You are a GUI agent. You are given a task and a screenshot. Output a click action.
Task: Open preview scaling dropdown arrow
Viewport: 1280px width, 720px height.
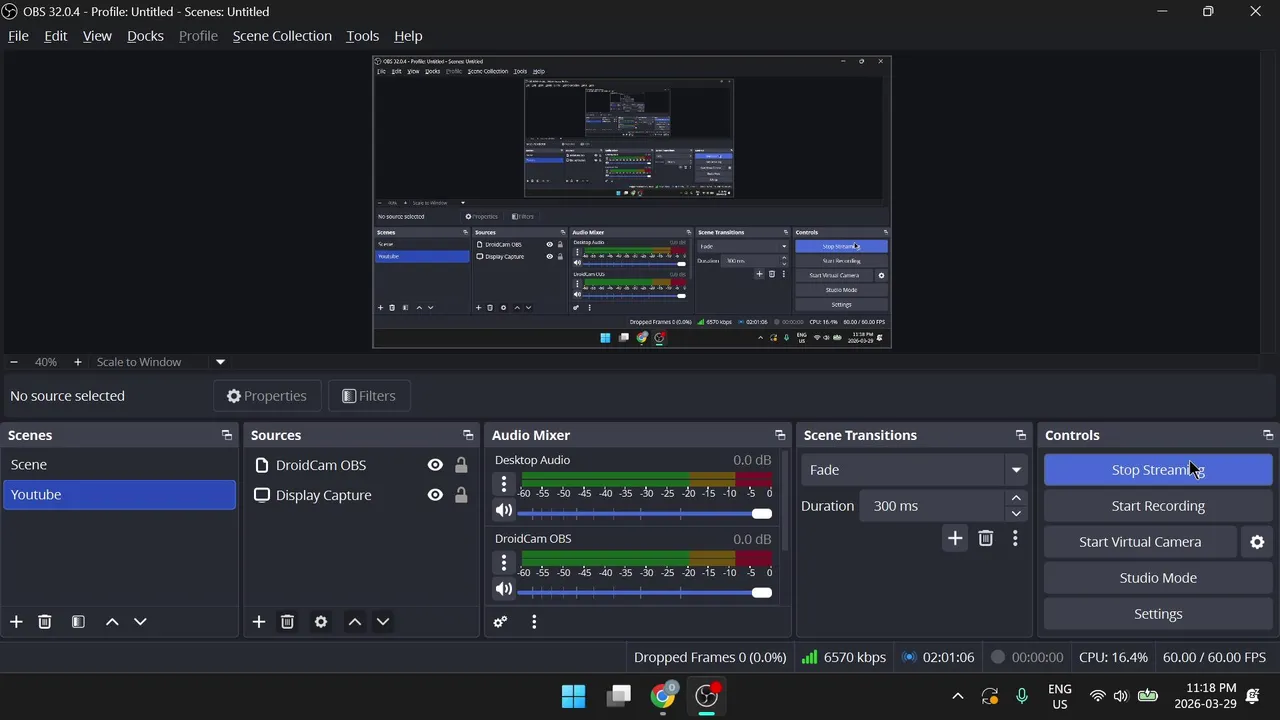(x=220, y=362)
